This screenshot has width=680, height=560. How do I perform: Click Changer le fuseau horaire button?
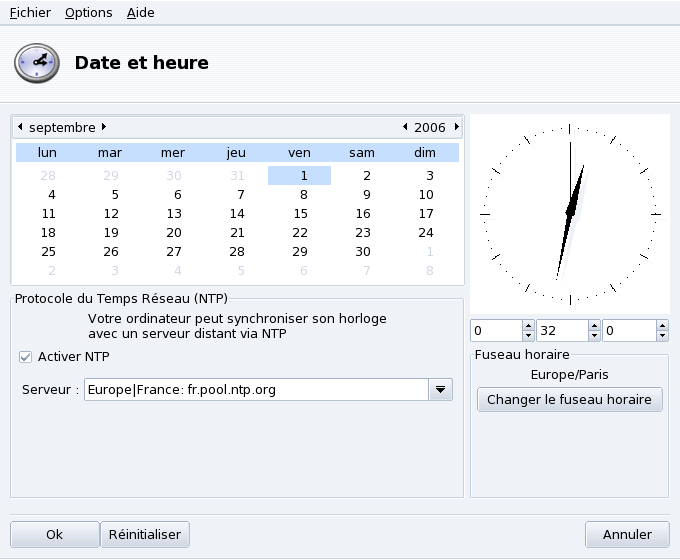(x=569, y=400)
